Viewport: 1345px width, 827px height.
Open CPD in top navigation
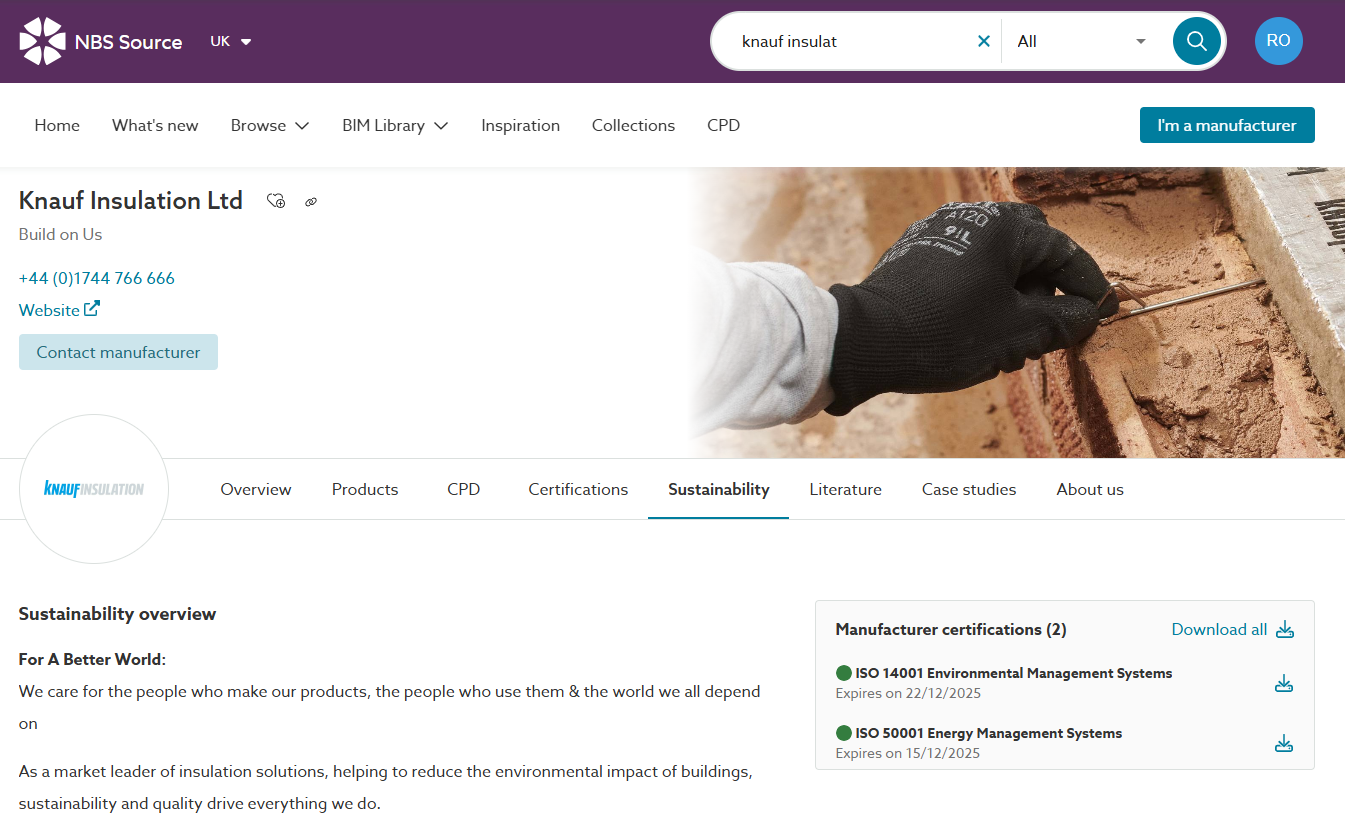tap(723, 125)
